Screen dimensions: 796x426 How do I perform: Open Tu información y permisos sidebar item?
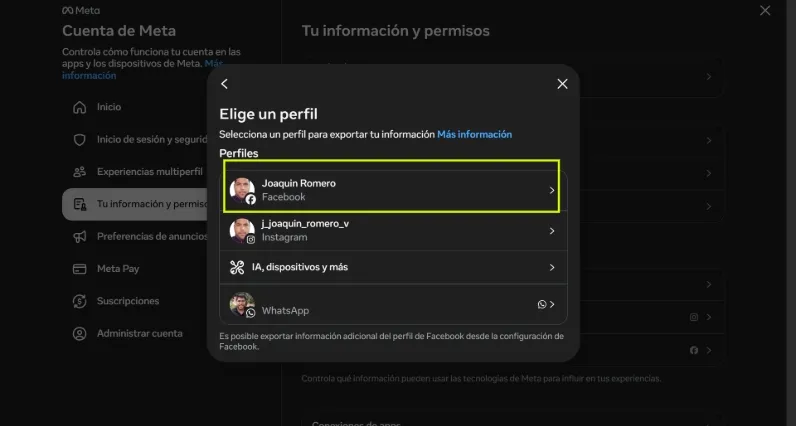(x=135, y=204)
